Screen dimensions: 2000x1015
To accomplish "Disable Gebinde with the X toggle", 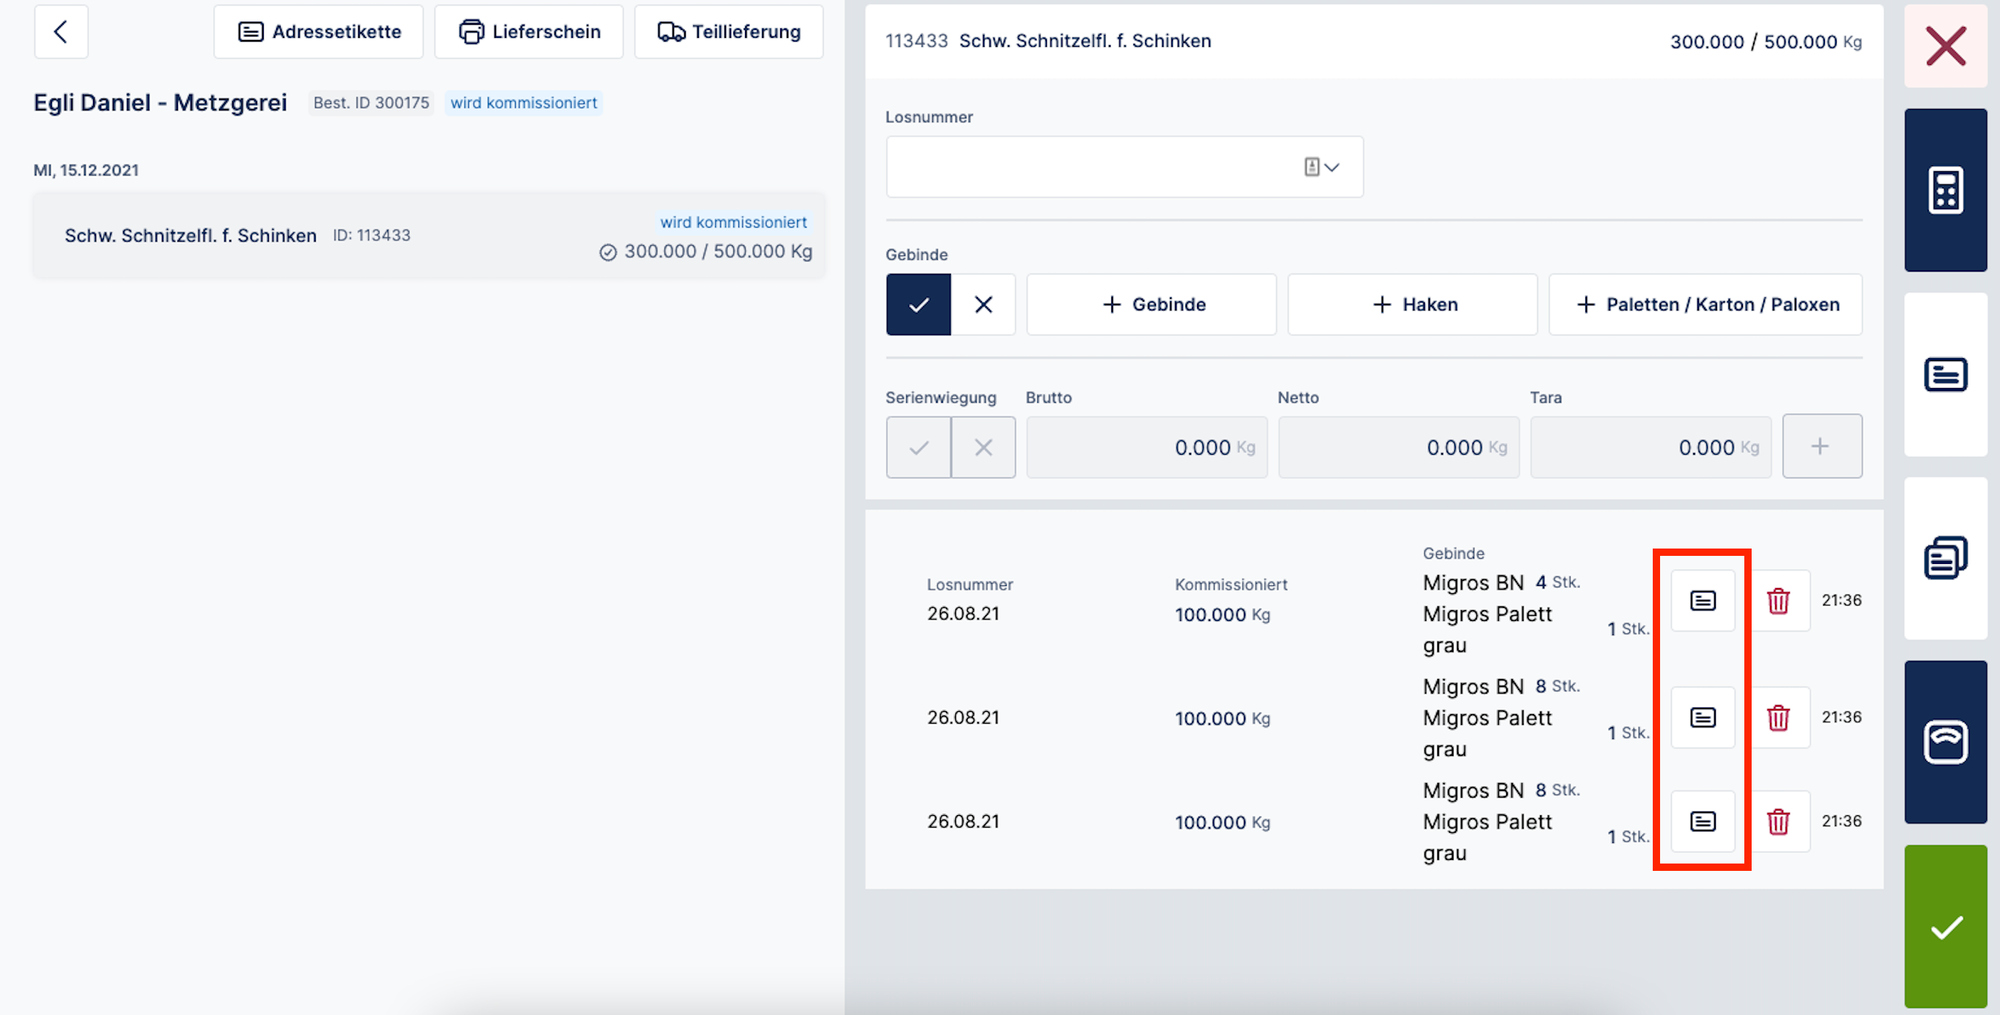I will [983, 305].
